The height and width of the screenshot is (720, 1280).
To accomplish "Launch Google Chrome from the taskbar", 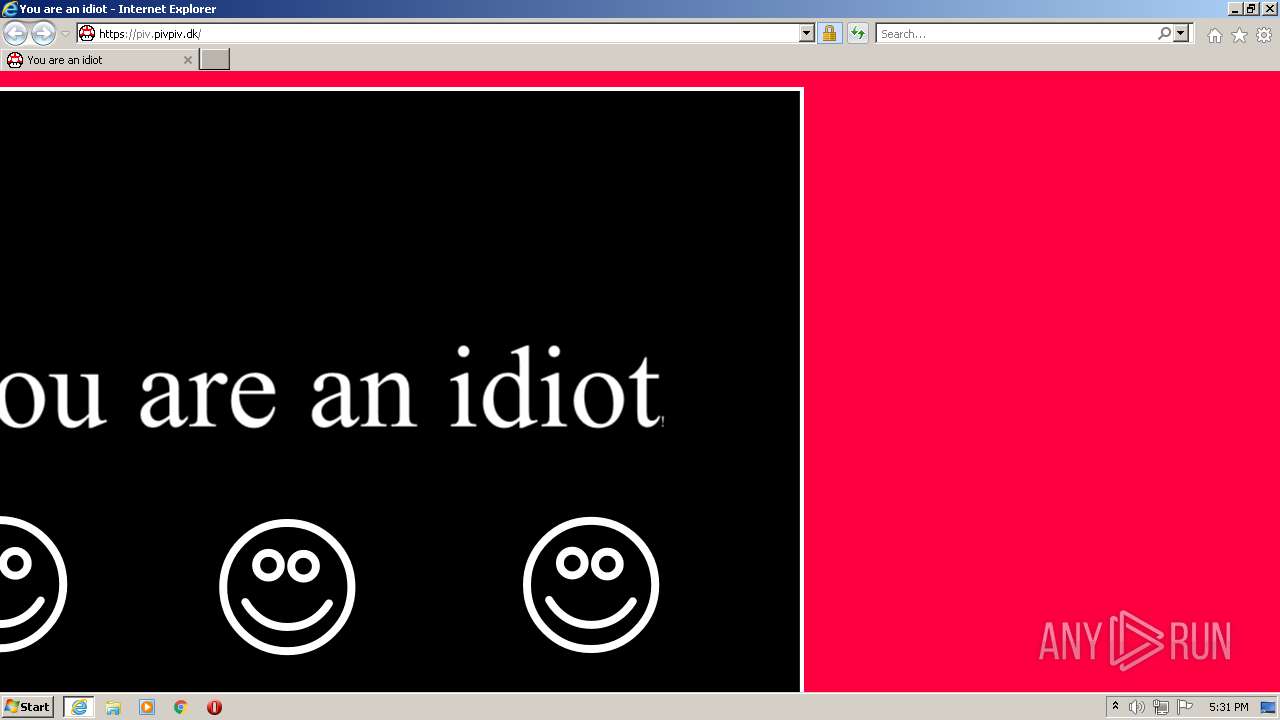I will (x=181, y=707).
